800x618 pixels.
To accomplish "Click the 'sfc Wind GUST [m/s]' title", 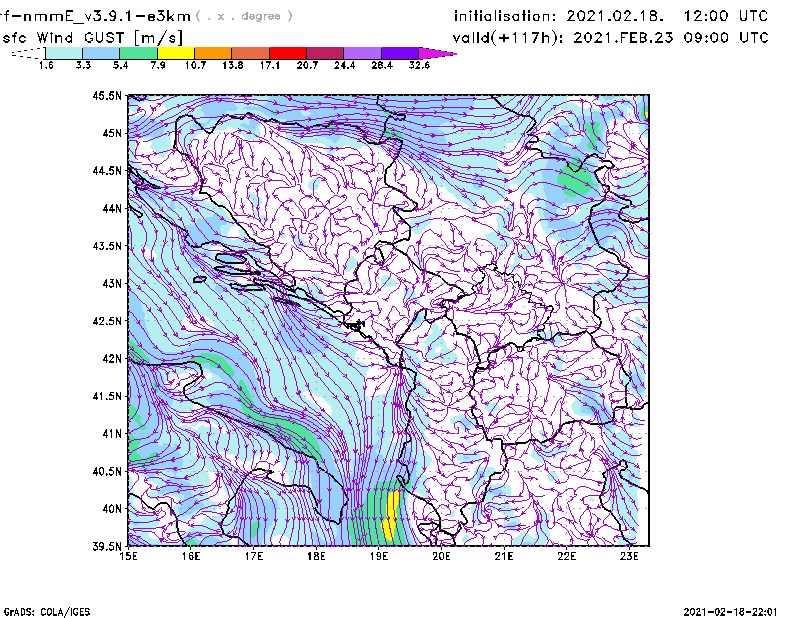I will [x=92, y=38].
